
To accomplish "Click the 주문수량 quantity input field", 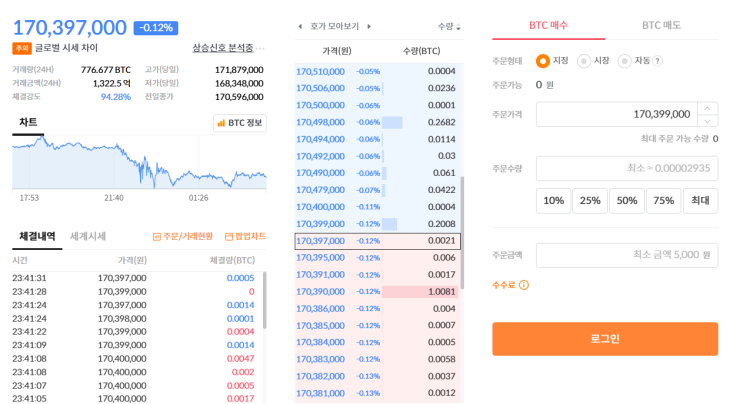I will click(627, 168).
